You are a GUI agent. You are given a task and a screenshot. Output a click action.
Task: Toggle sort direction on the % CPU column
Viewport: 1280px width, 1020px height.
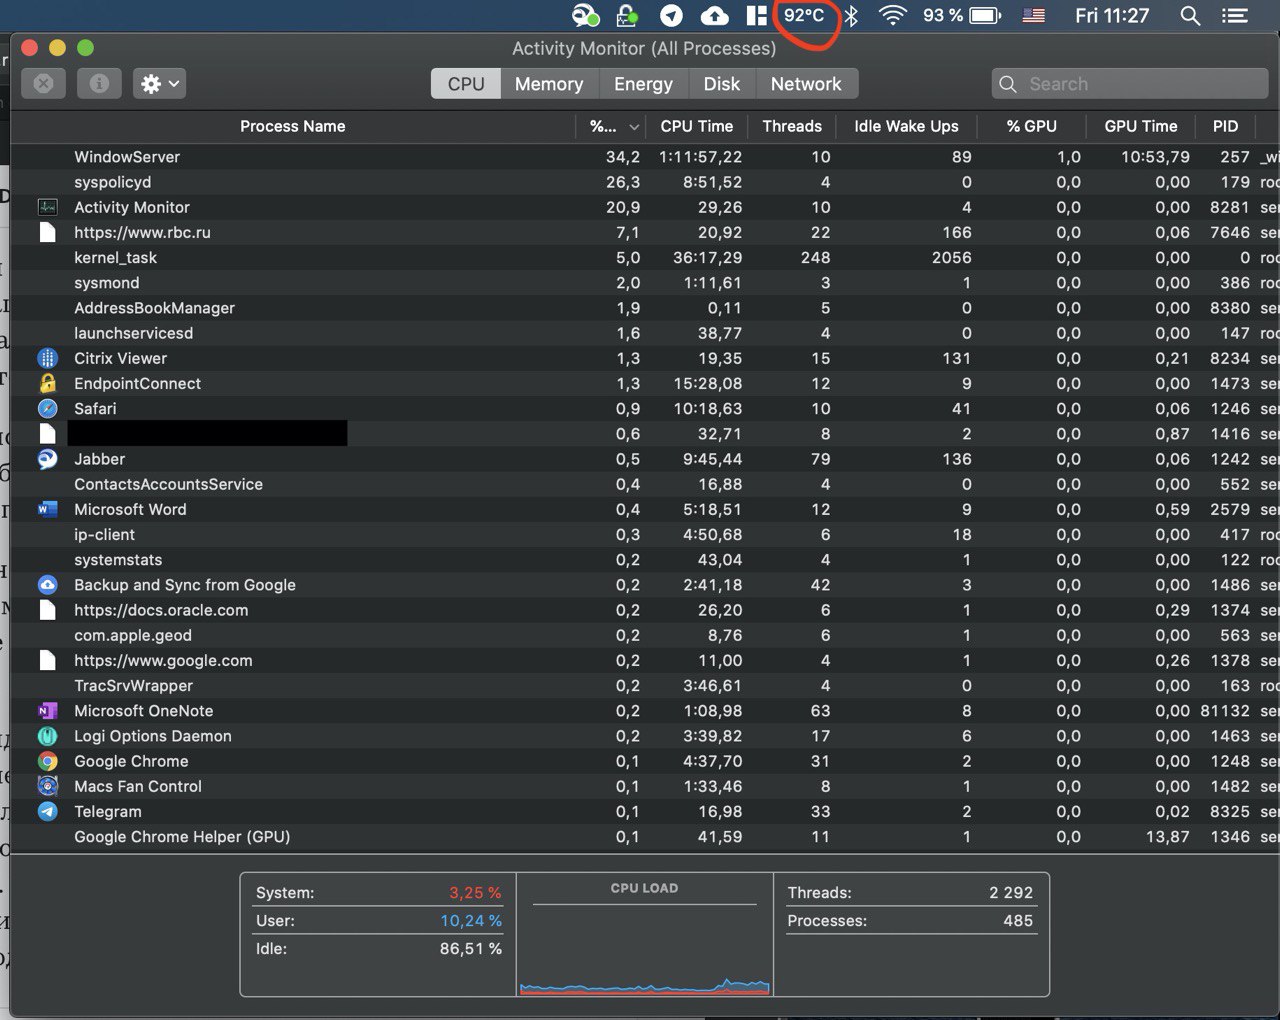[x=613, y=126]
